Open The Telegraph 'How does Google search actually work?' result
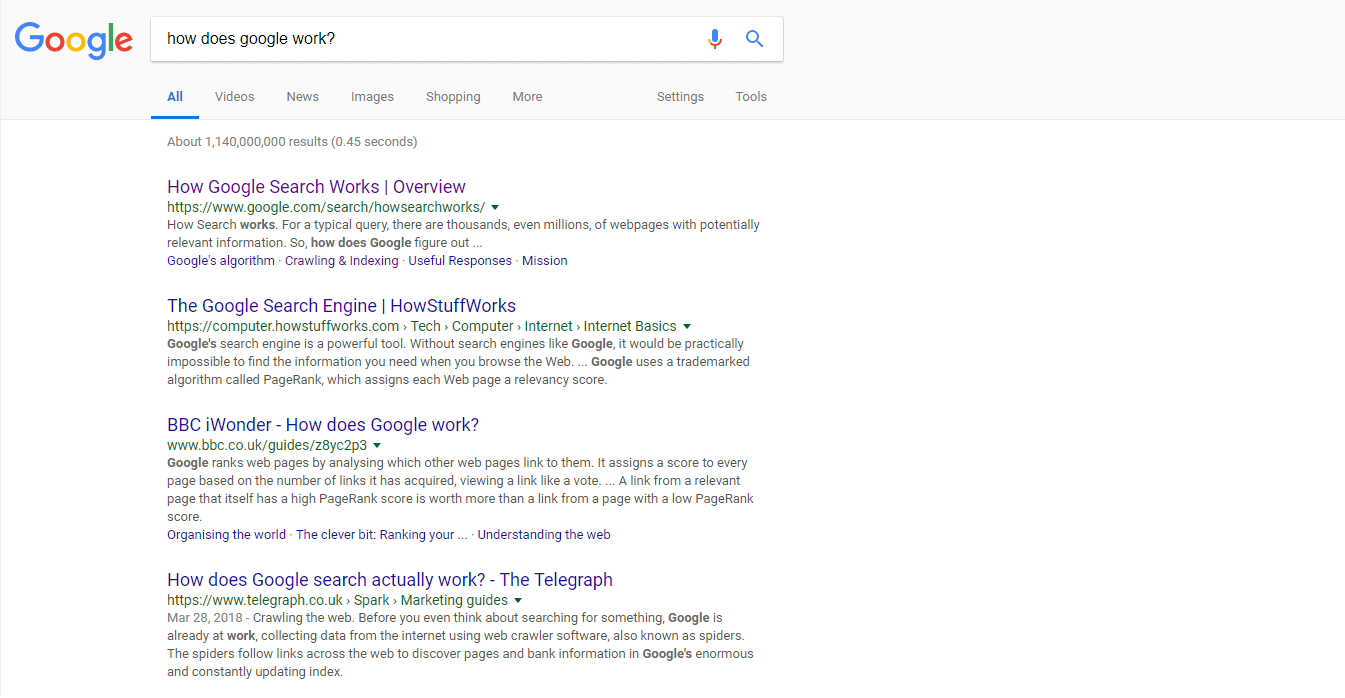1345x698 pixels. [390, 580]
